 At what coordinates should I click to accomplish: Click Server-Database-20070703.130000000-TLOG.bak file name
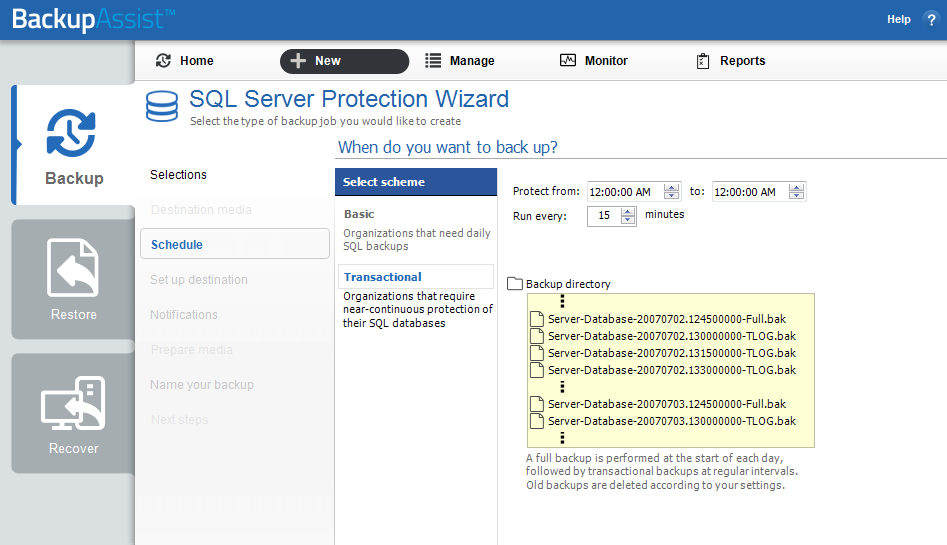[672, 421]
